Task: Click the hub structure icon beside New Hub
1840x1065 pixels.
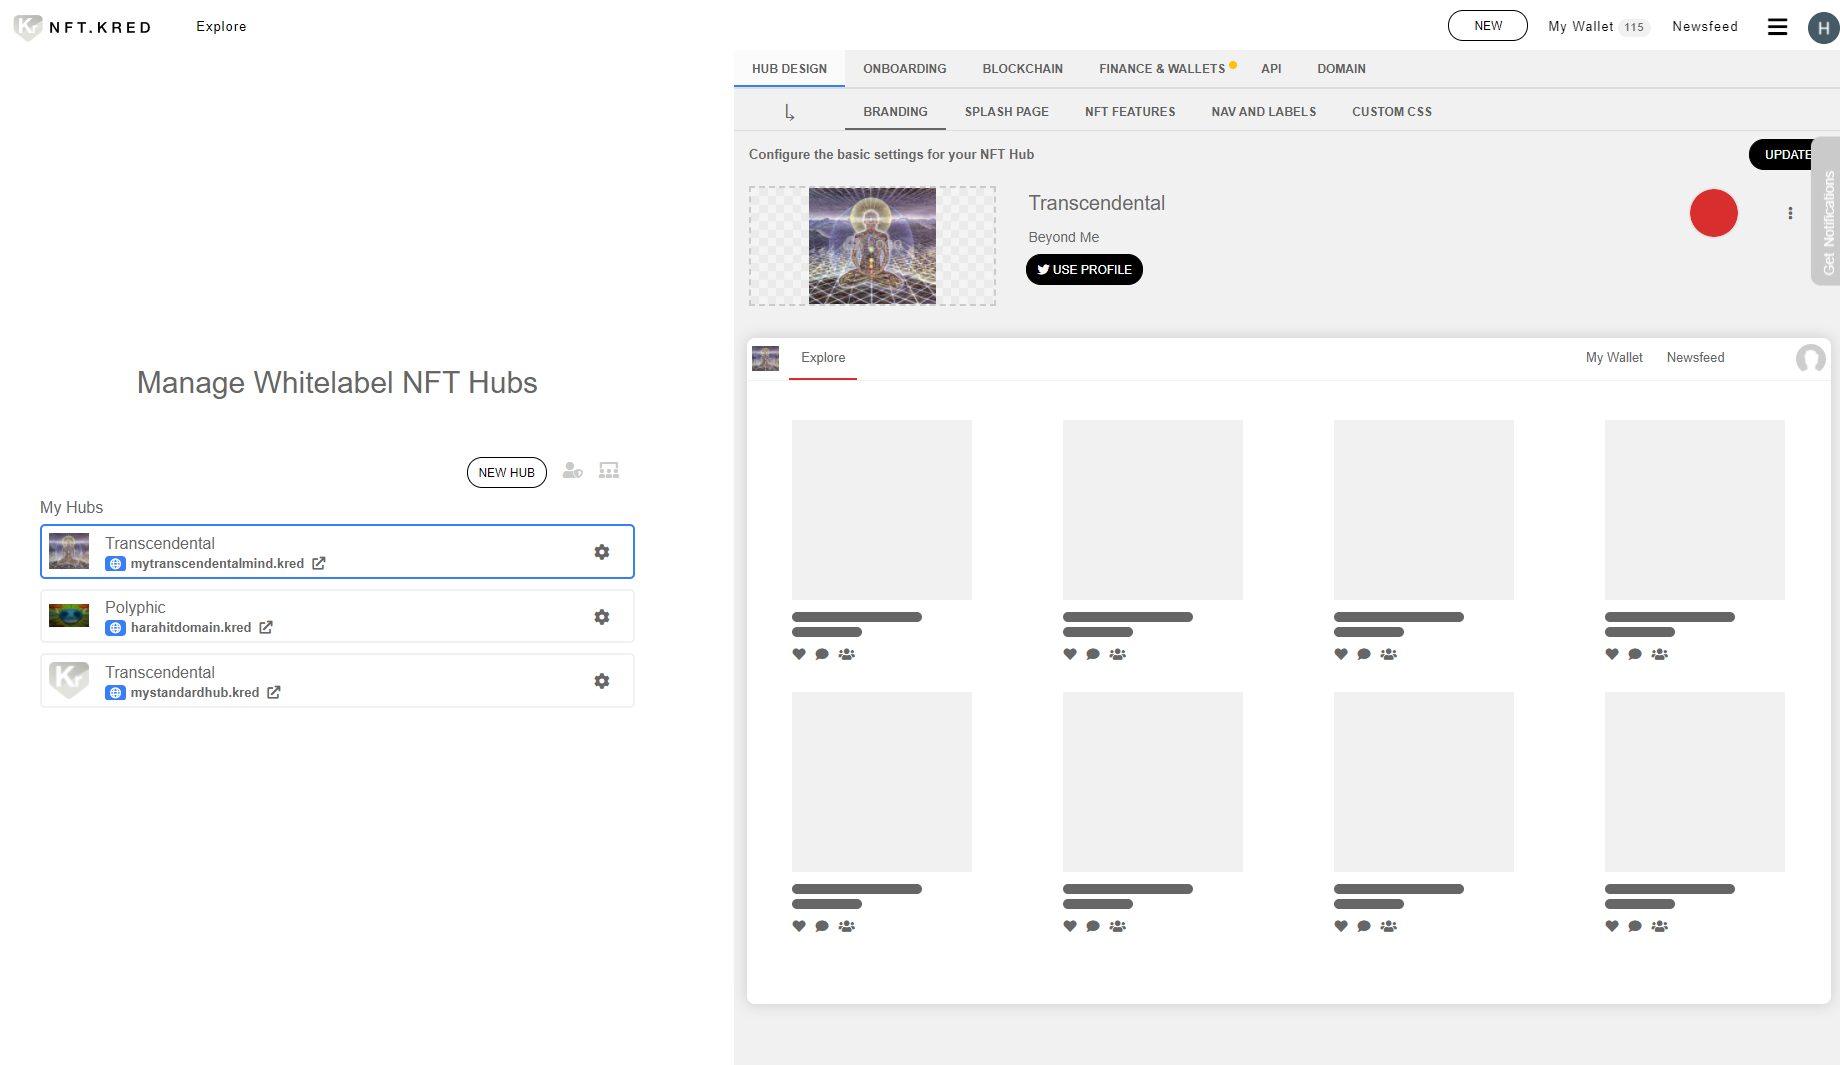Action: click(x=609, y=470)
